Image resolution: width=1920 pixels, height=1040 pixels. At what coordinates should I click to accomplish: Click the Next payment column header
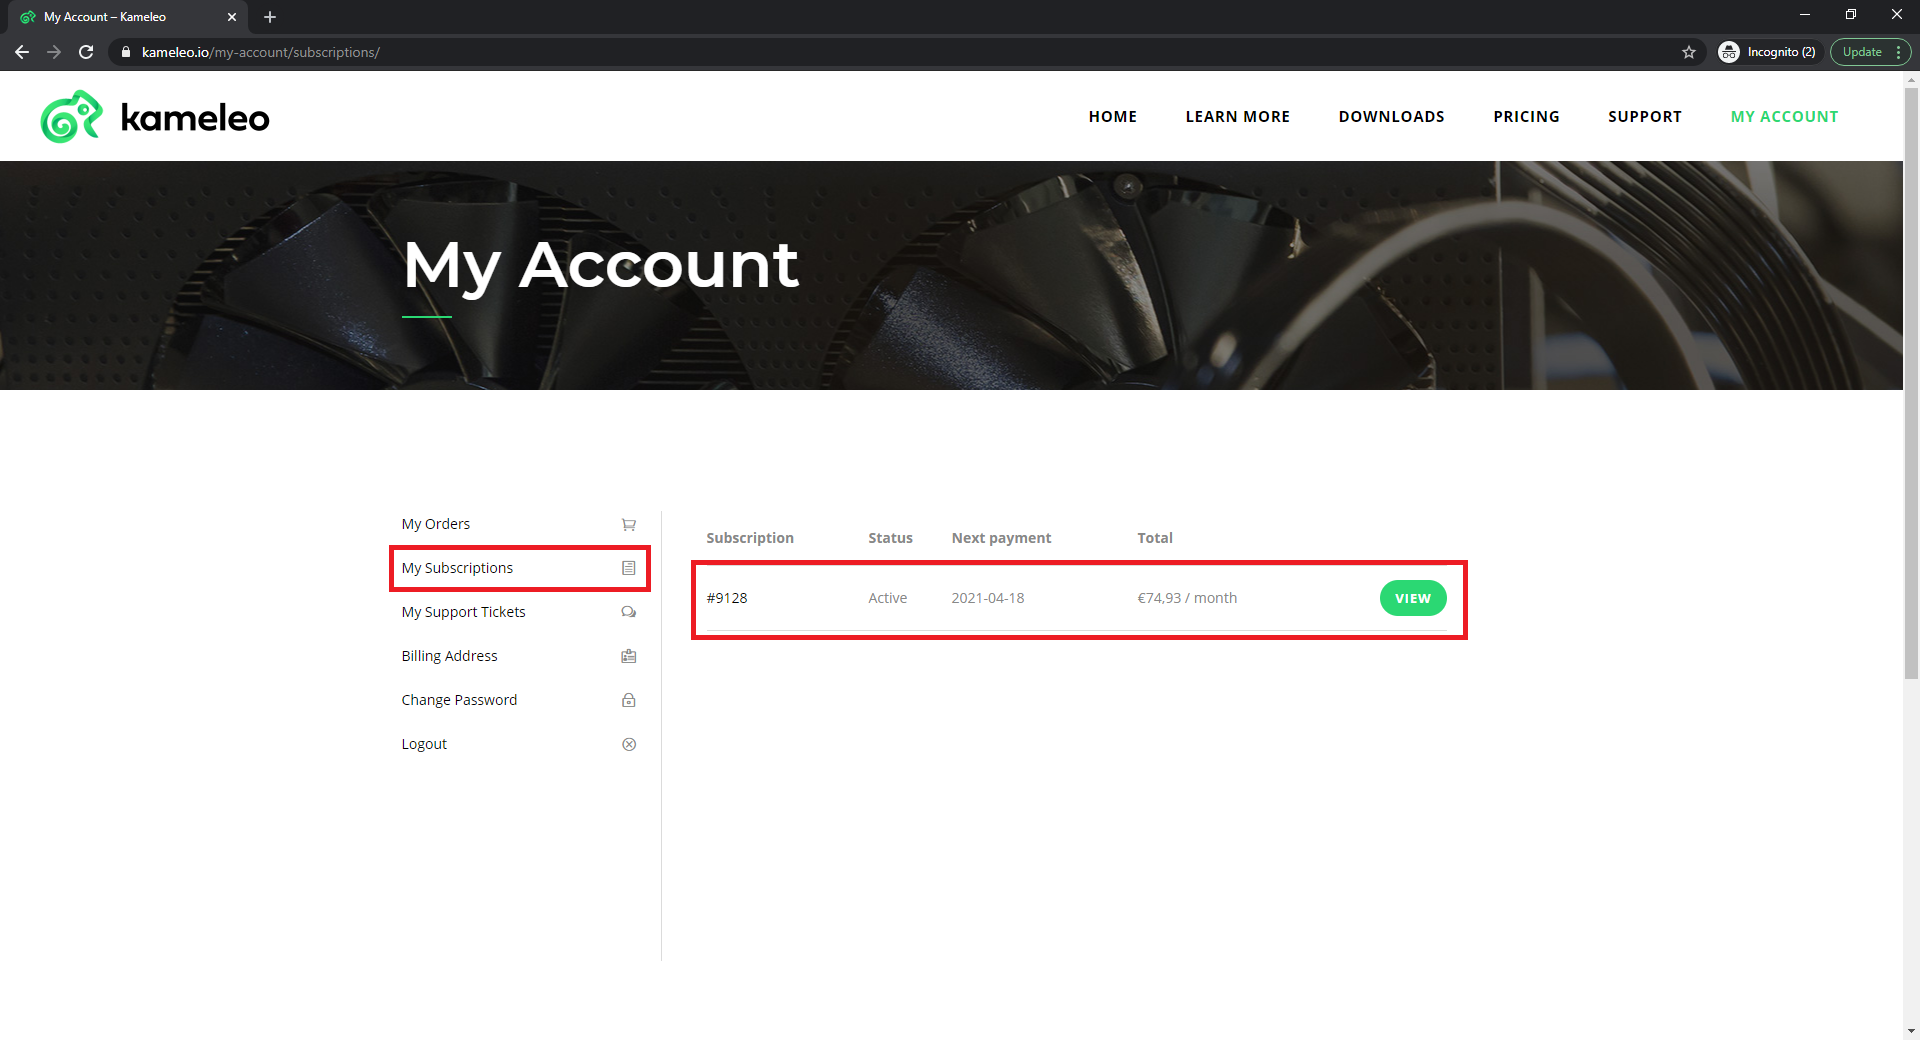[x=1001, y=538]
